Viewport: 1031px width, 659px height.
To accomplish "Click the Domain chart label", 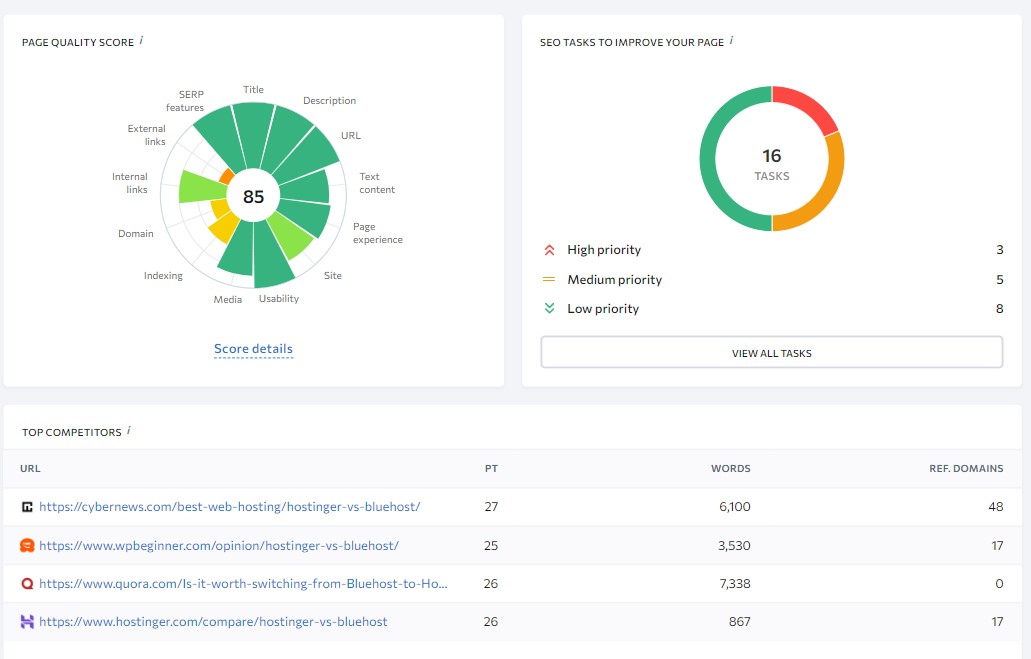I will click(135, 233).
